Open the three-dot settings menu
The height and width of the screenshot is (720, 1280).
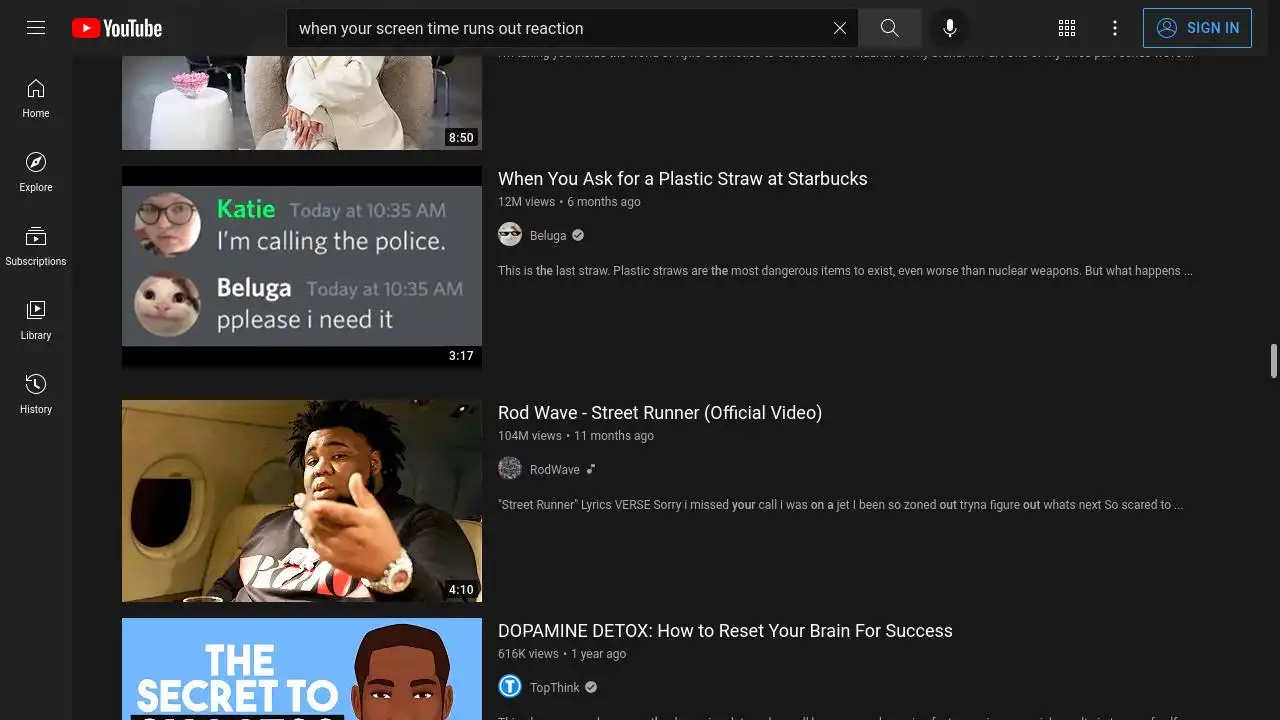[1115, 28]
